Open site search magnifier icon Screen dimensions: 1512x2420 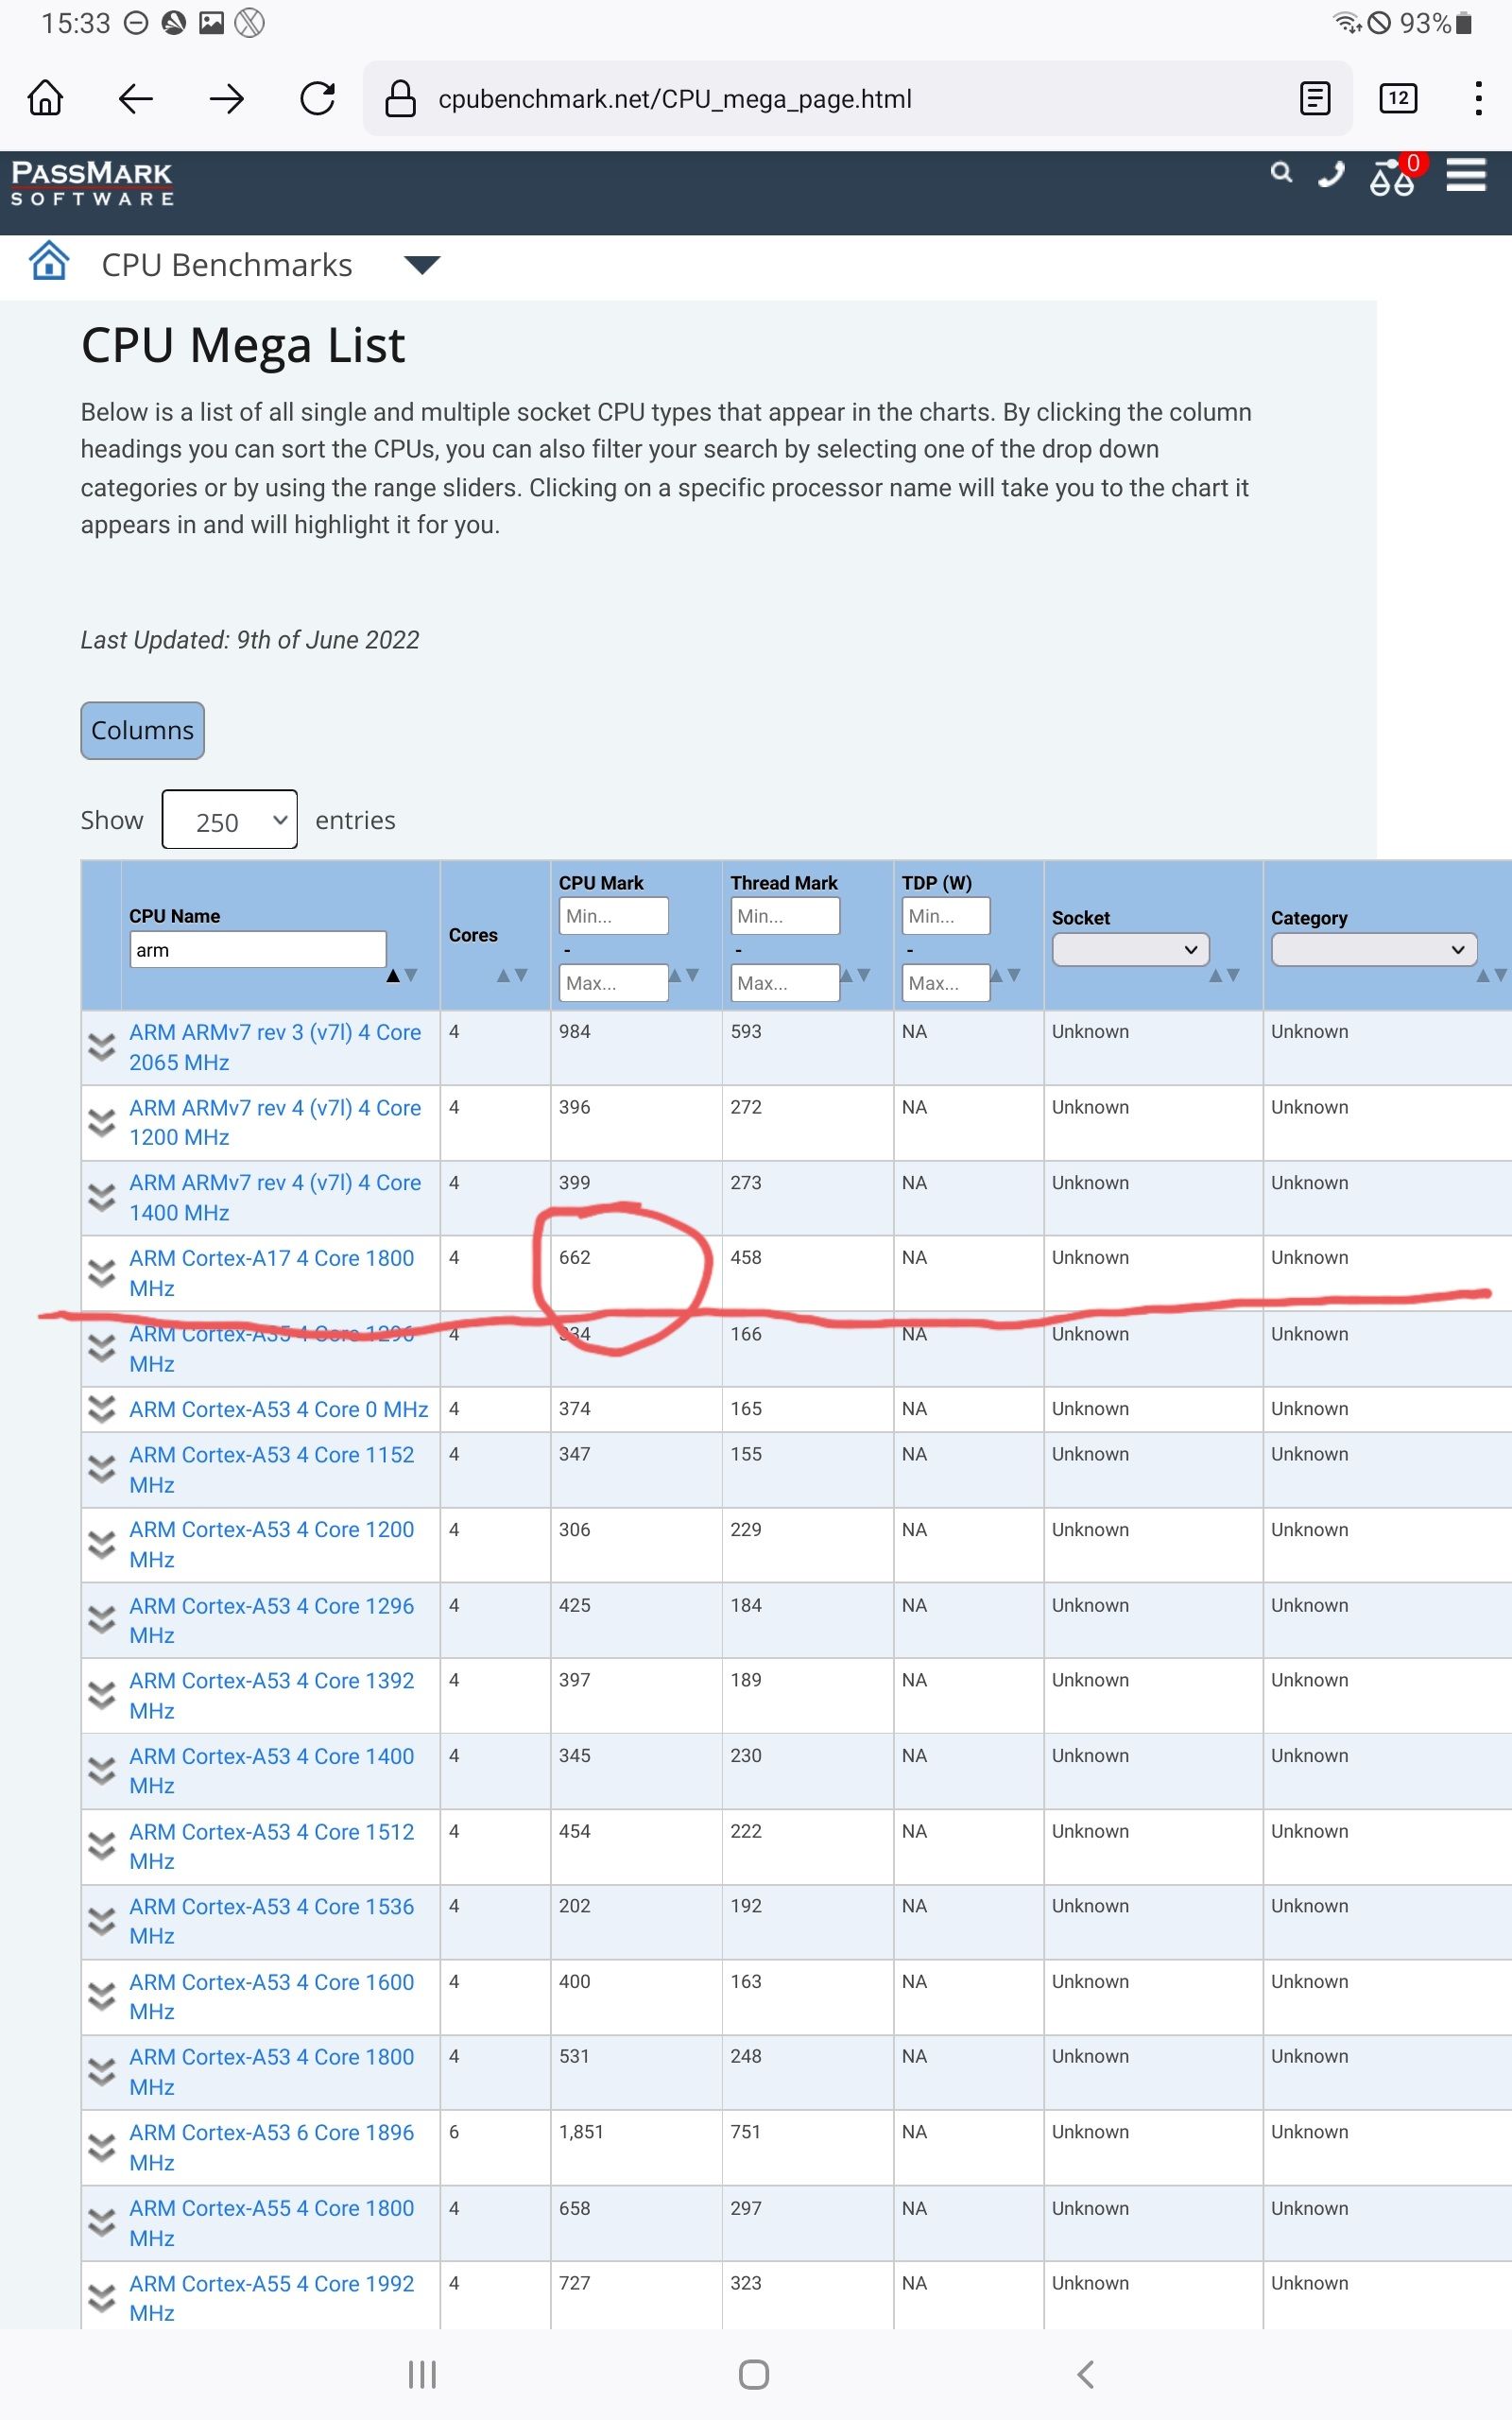tap(1281, 173)
